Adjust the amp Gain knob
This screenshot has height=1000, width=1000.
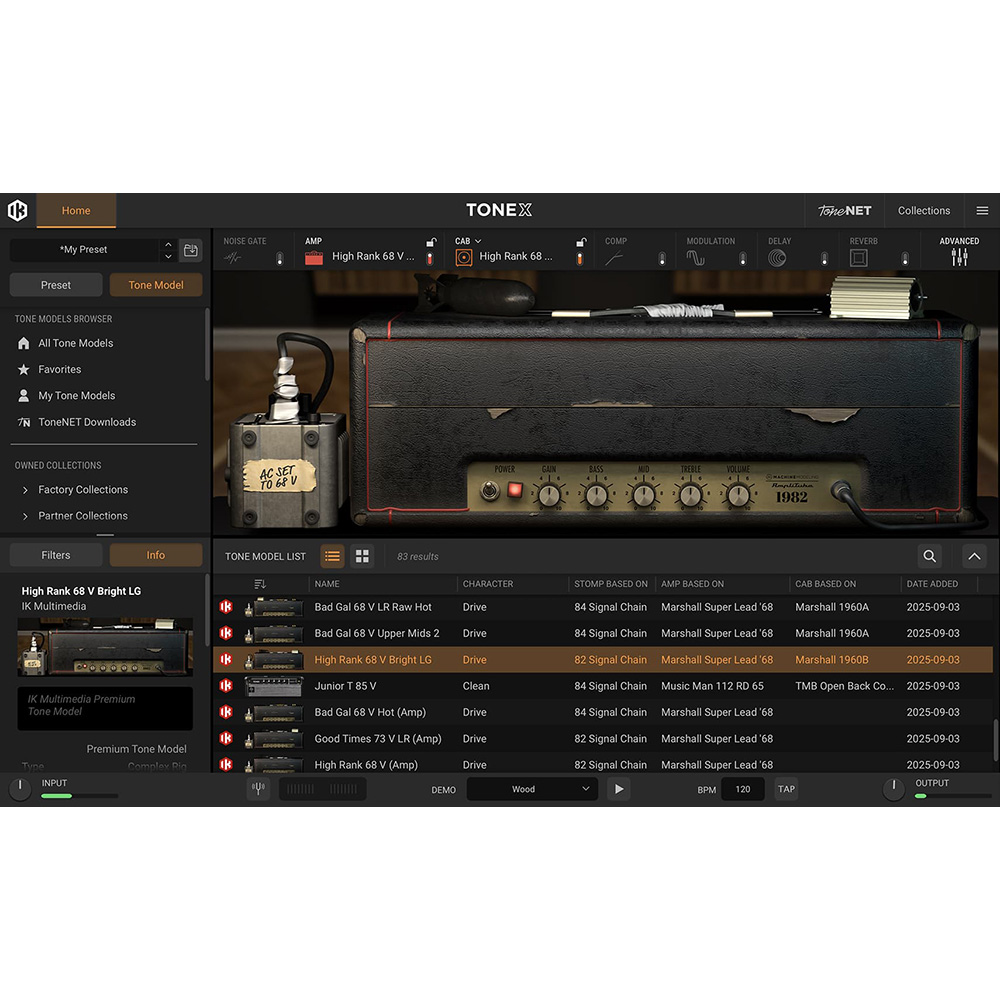coord(549,493)
